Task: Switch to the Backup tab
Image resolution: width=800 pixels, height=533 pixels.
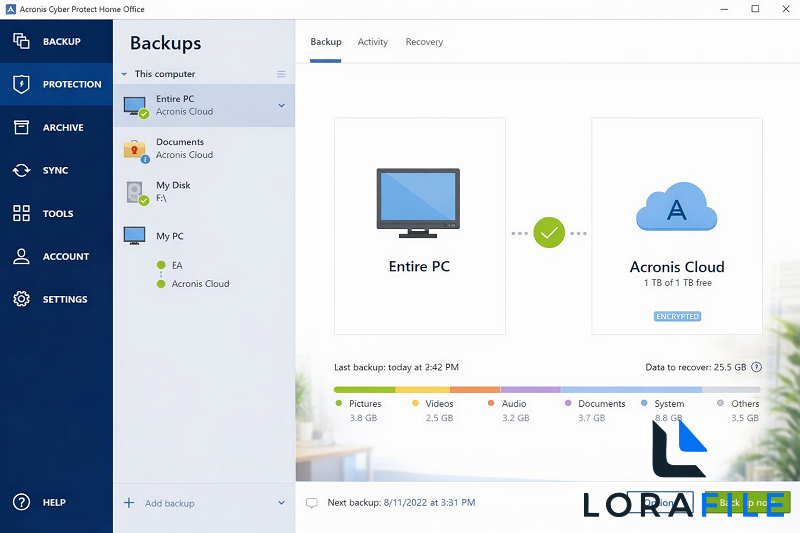Action: tap(326, 42)
